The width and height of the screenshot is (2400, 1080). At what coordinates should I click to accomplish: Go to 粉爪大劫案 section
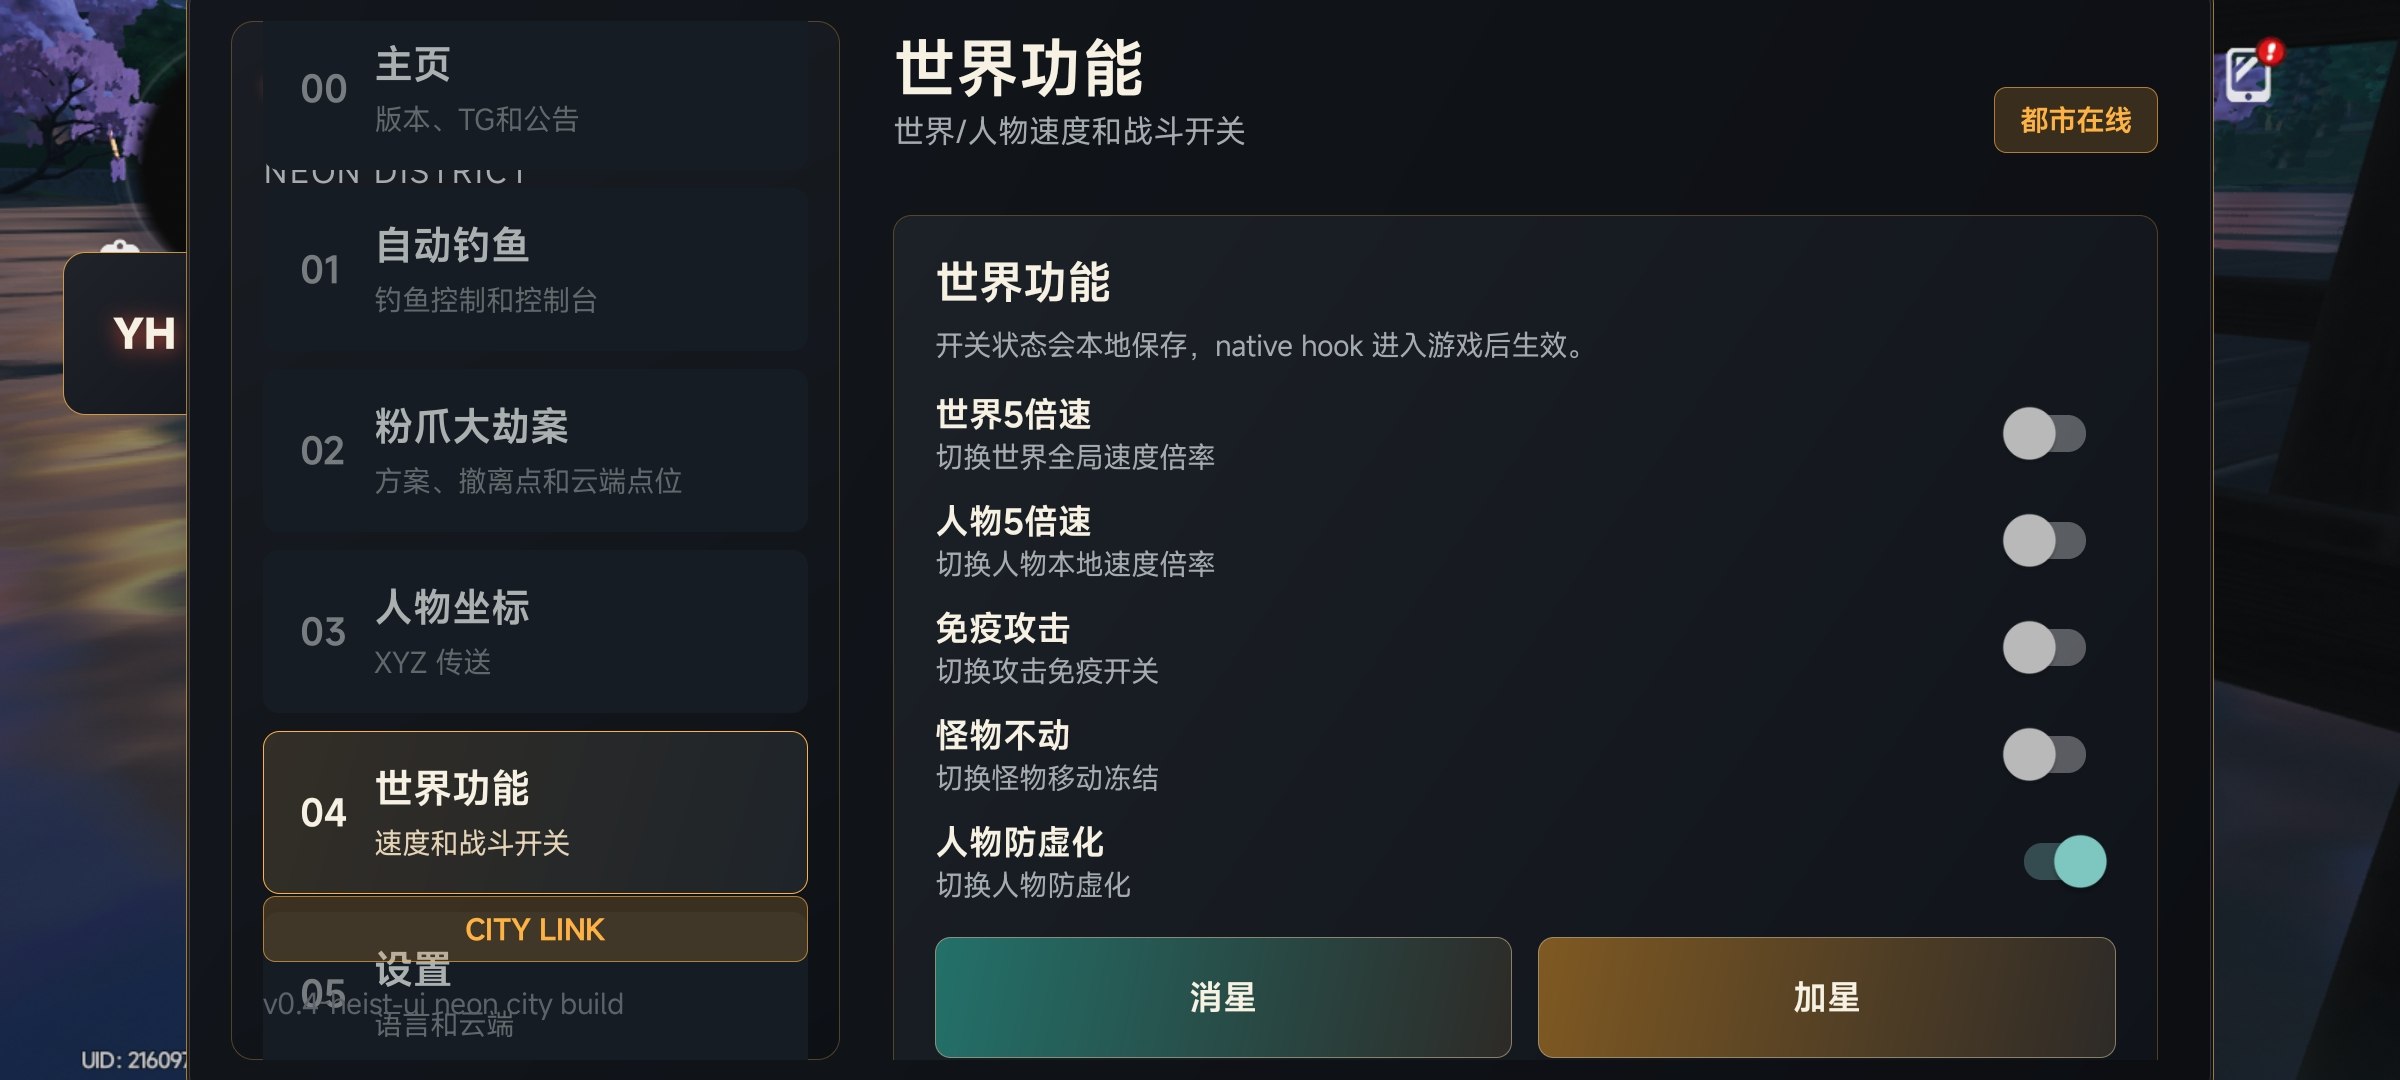(x=535, y=451)
